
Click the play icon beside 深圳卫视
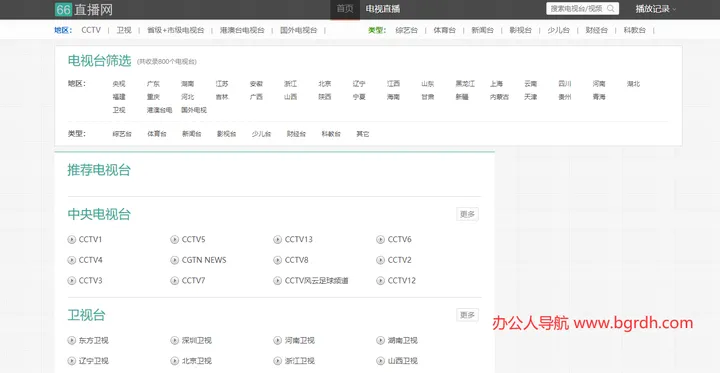[174, 340]
